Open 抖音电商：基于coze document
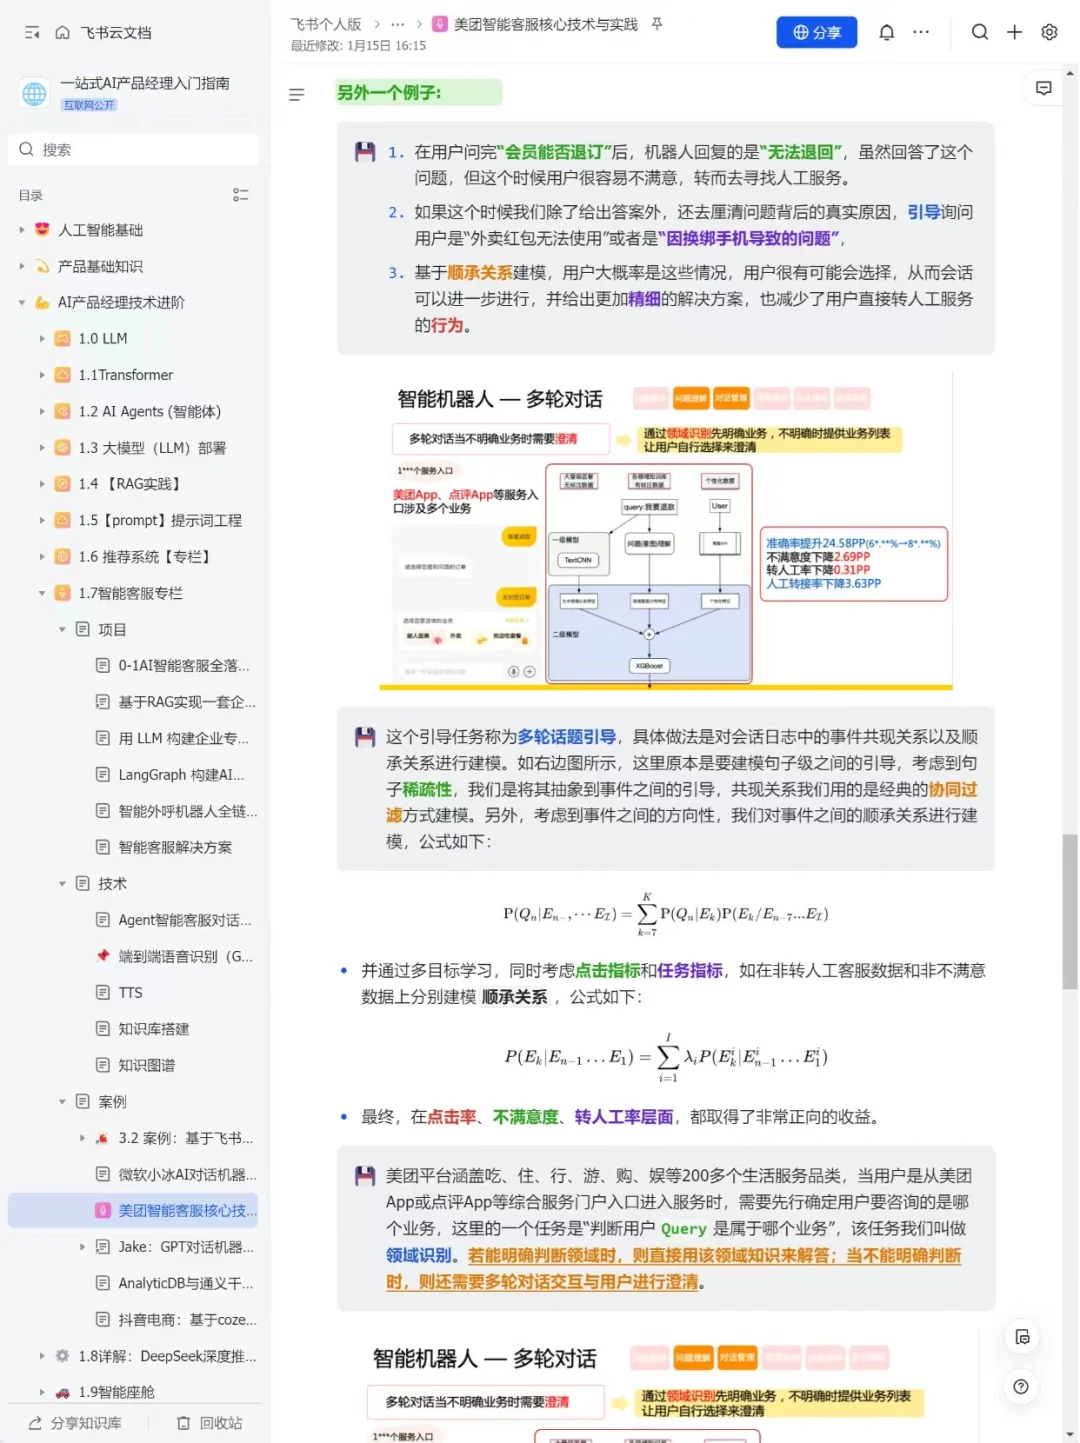The height and width of the screenshot is (1443, 1080). [x=188, y=1319]
